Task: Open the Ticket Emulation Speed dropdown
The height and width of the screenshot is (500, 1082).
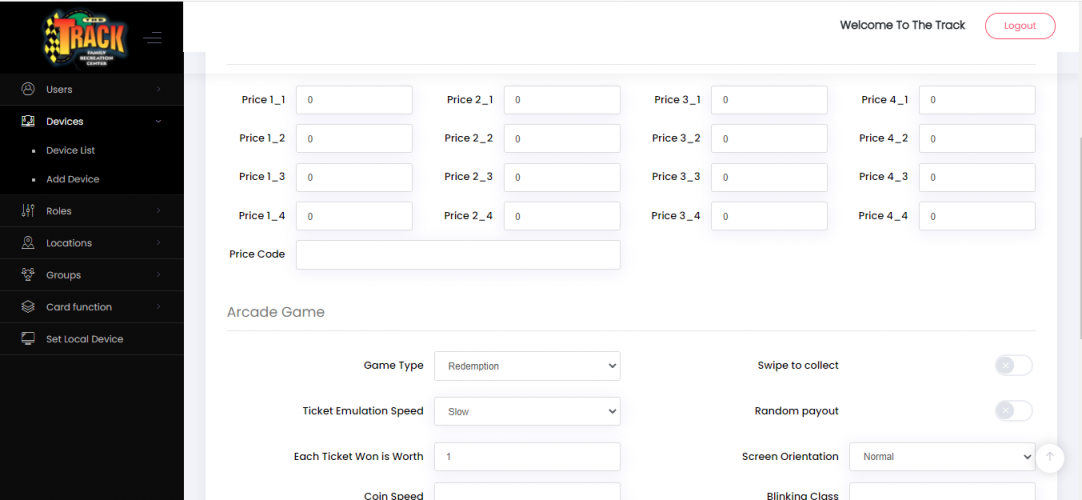Action: pyautogui.click(x=527, y=411)
